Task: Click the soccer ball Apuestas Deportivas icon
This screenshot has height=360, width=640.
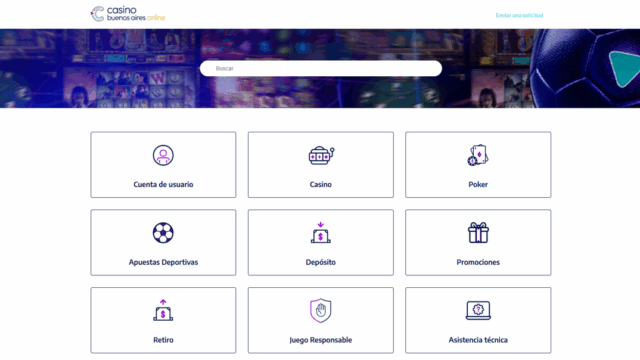Action: 163,233
